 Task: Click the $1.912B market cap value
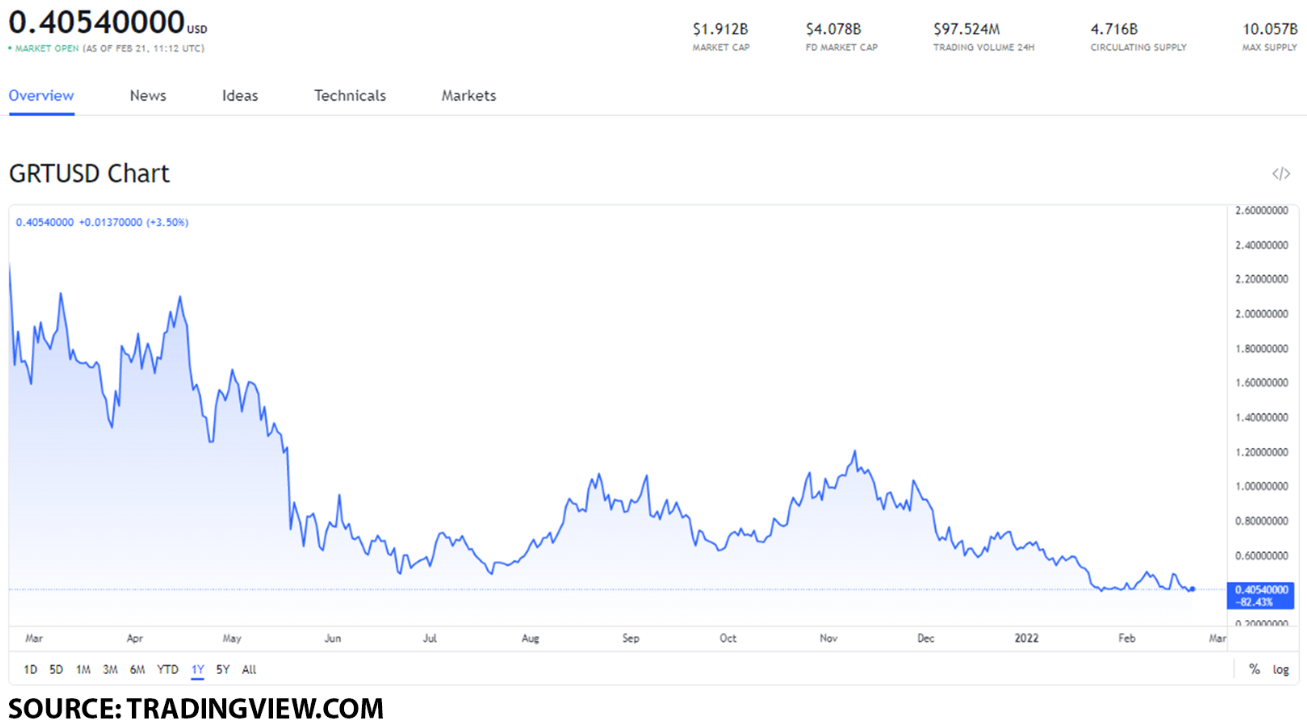[721, 30]
